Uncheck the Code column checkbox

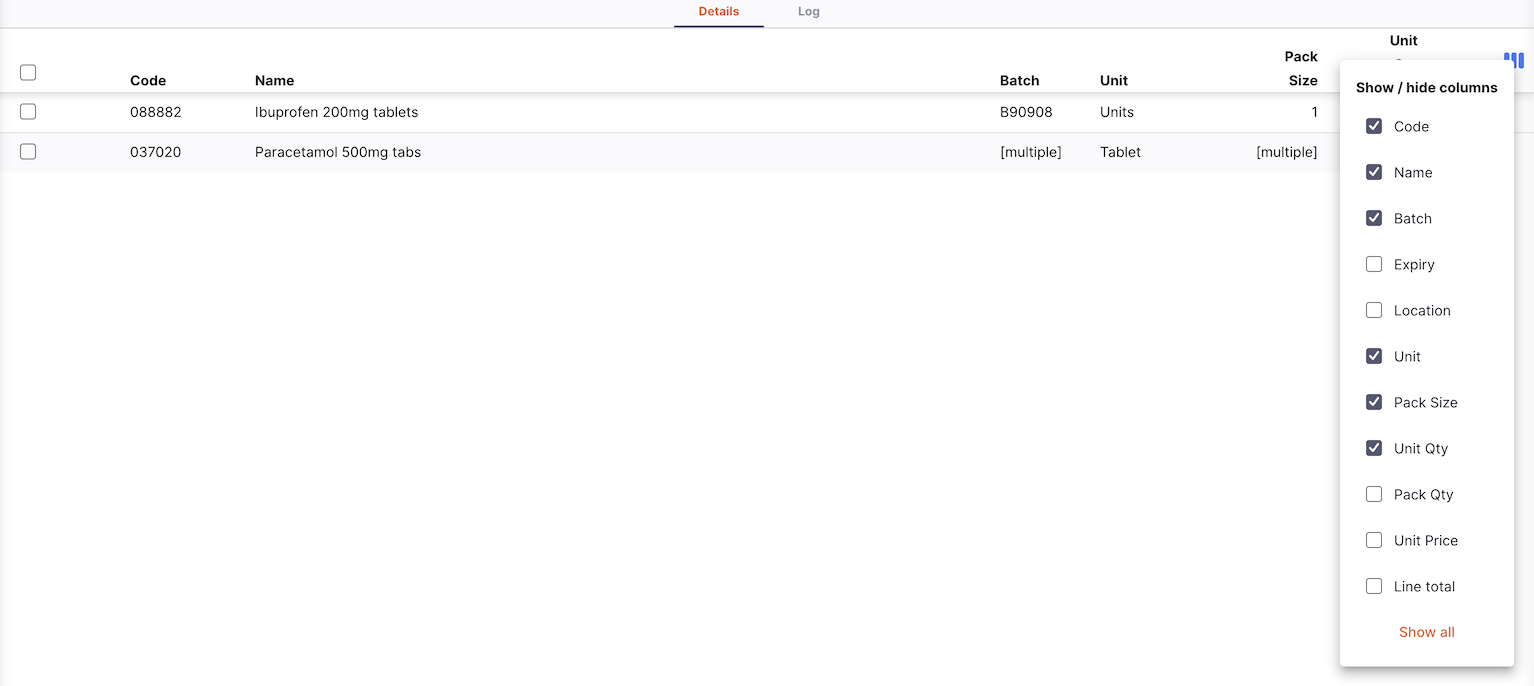[x=1374, y=126]
